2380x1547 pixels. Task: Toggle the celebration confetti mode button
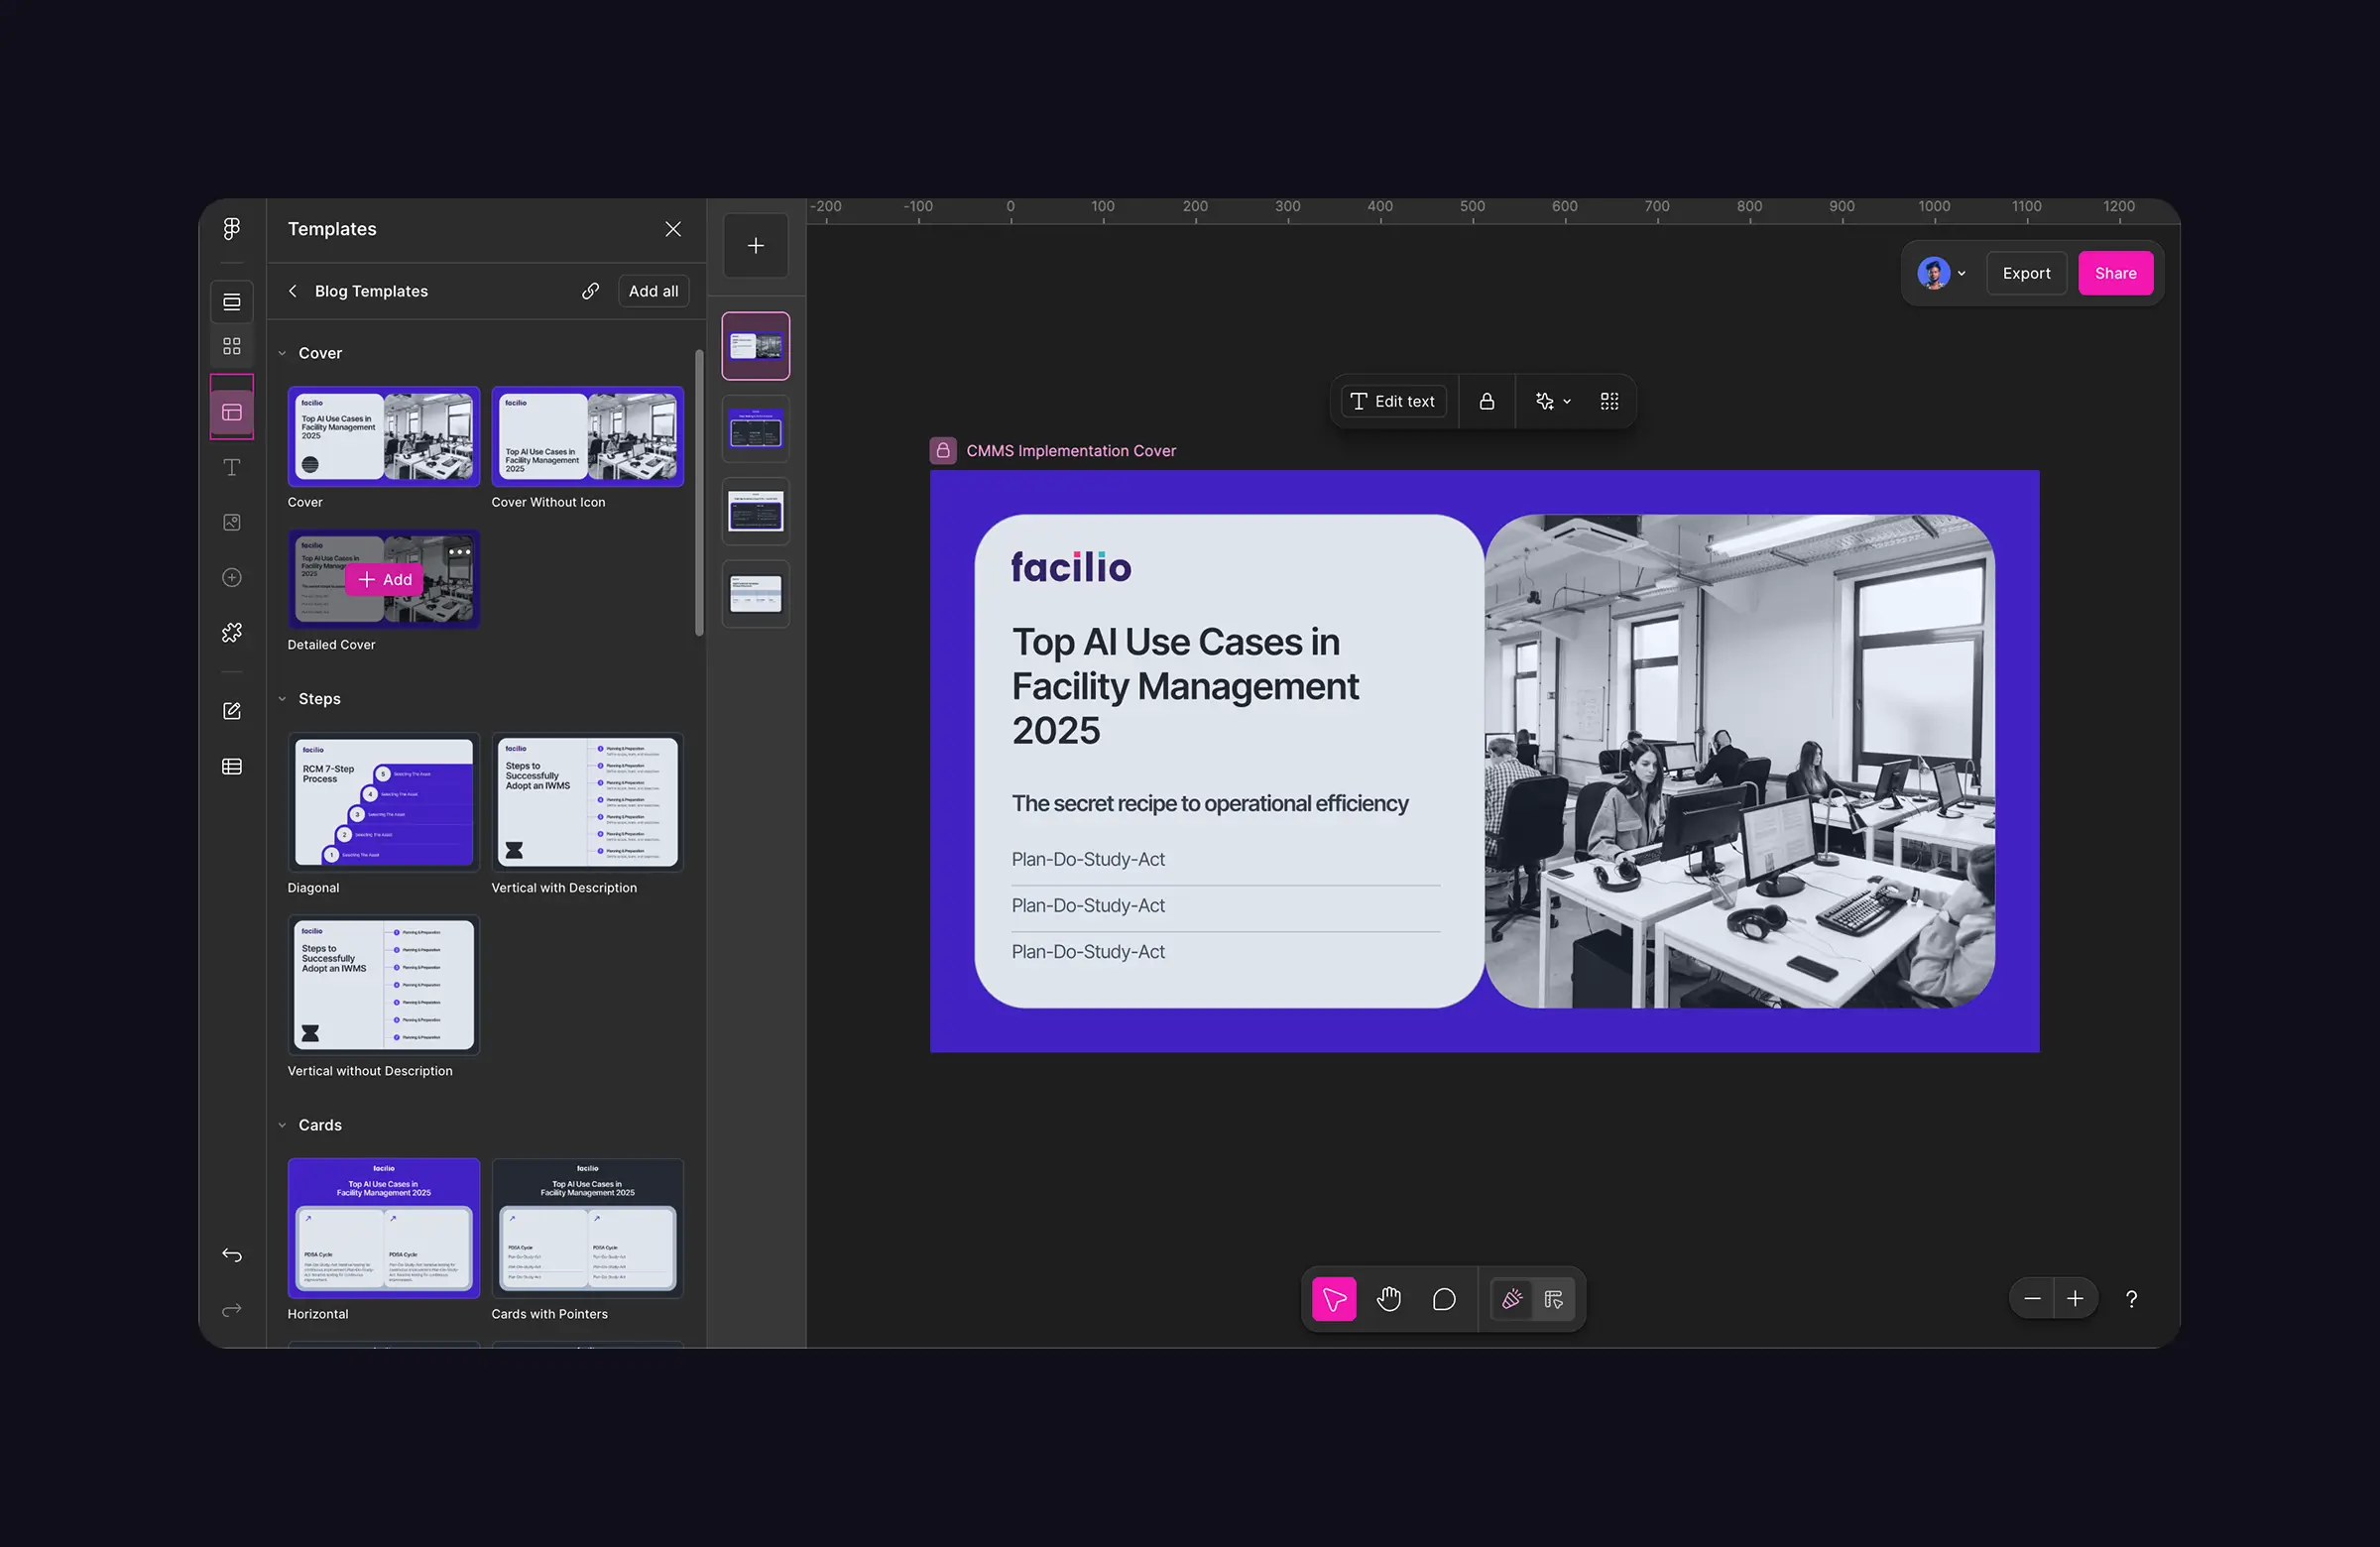coord(1511,1299)
